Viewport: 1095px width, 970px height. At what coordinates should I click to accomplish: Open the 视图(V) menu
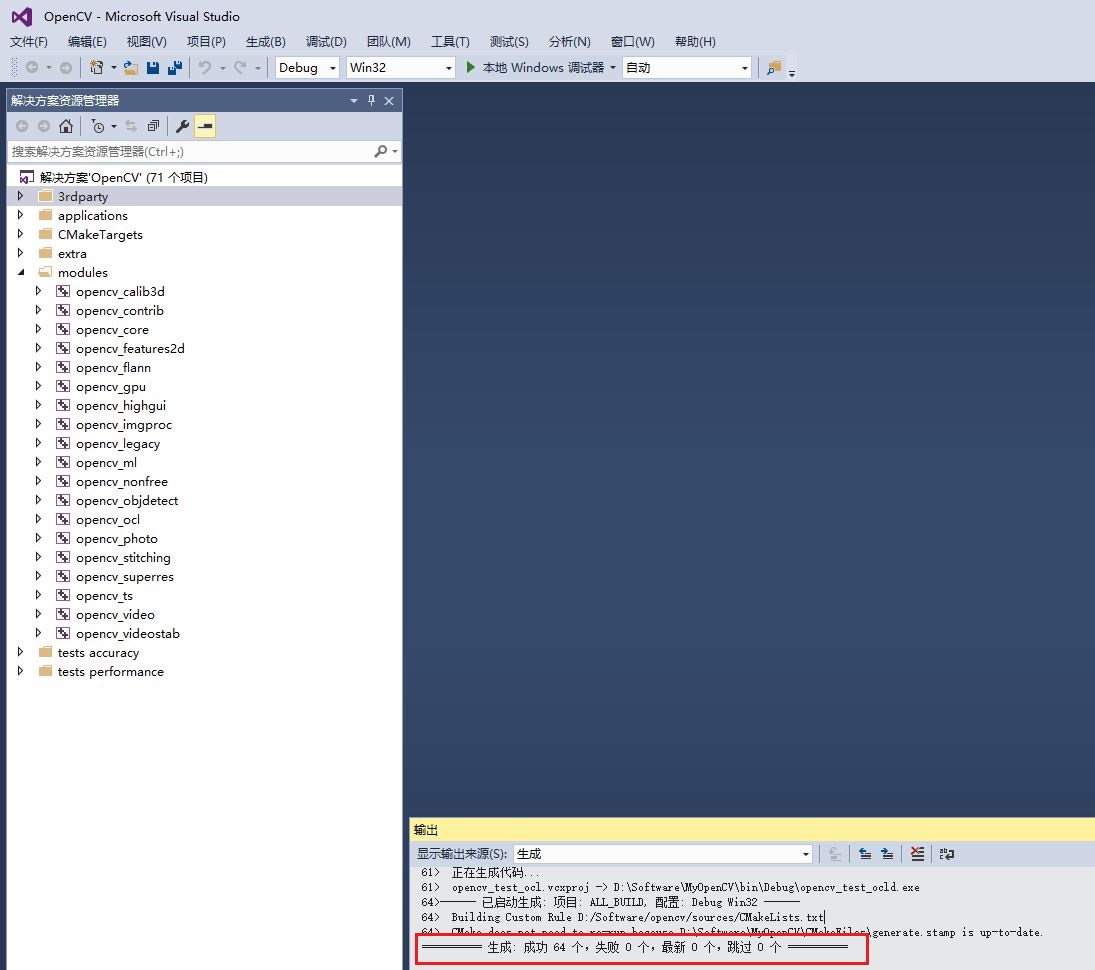pyautogui.click(x=147, y=42)
